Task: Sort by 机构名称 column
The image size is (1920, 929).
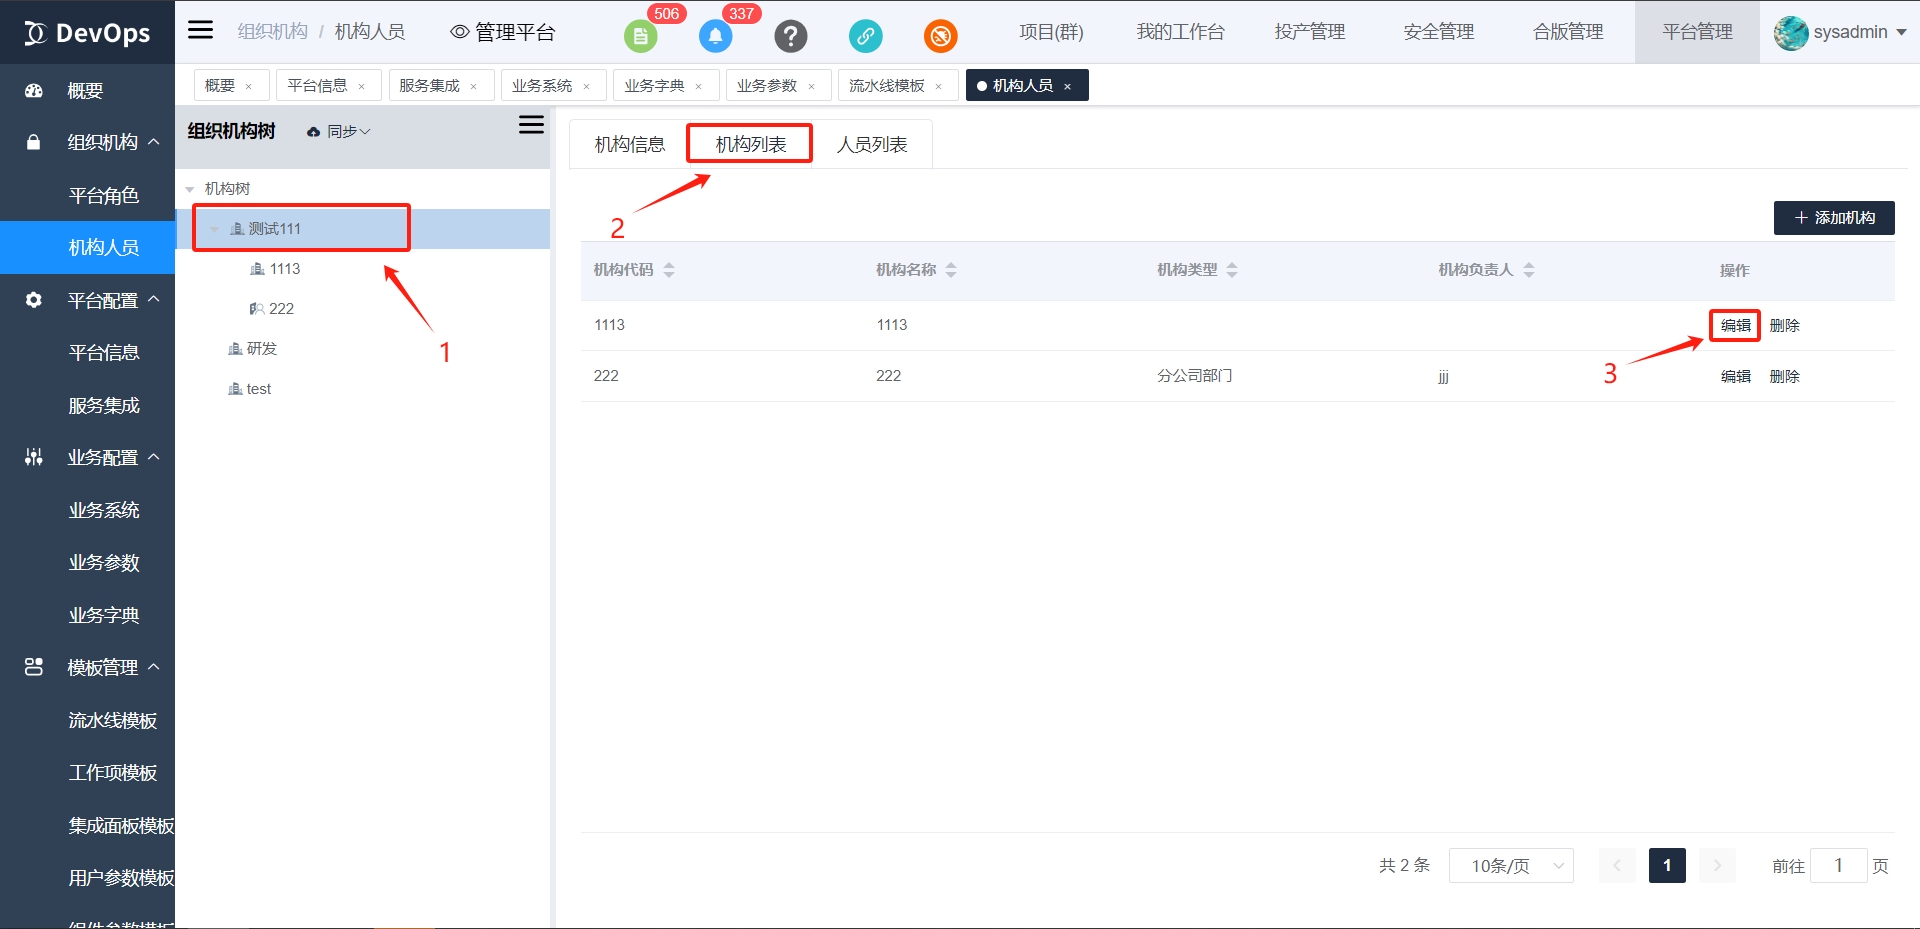Action: [951, 270]
